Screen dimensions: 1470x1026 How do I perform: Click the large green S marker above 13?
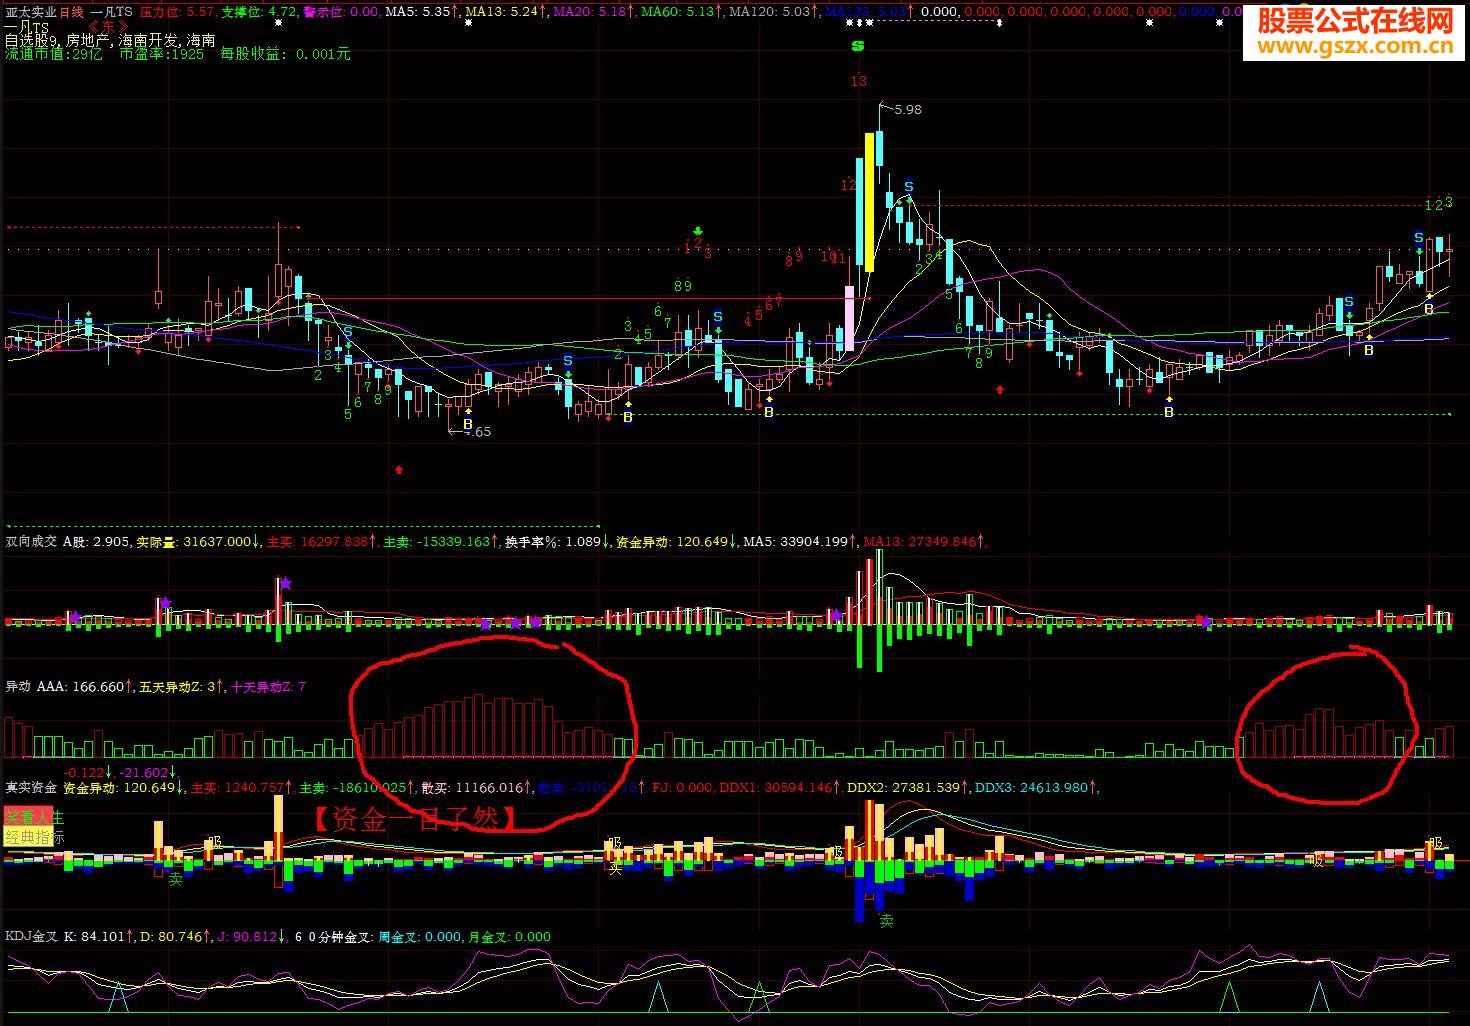[857, 46]
